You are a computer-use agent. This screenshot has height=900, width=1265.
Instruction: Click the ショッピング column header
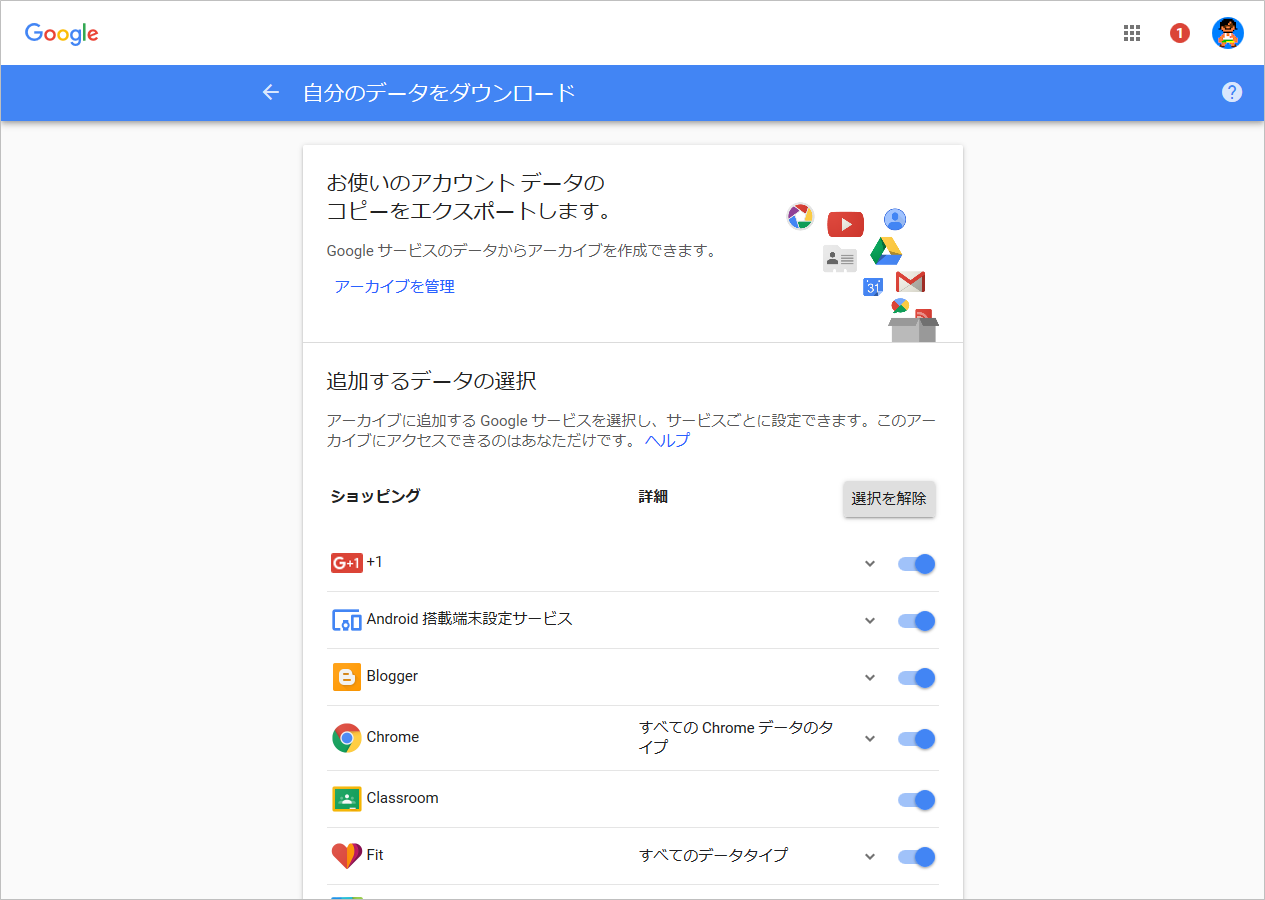click(x=375, y=496)
